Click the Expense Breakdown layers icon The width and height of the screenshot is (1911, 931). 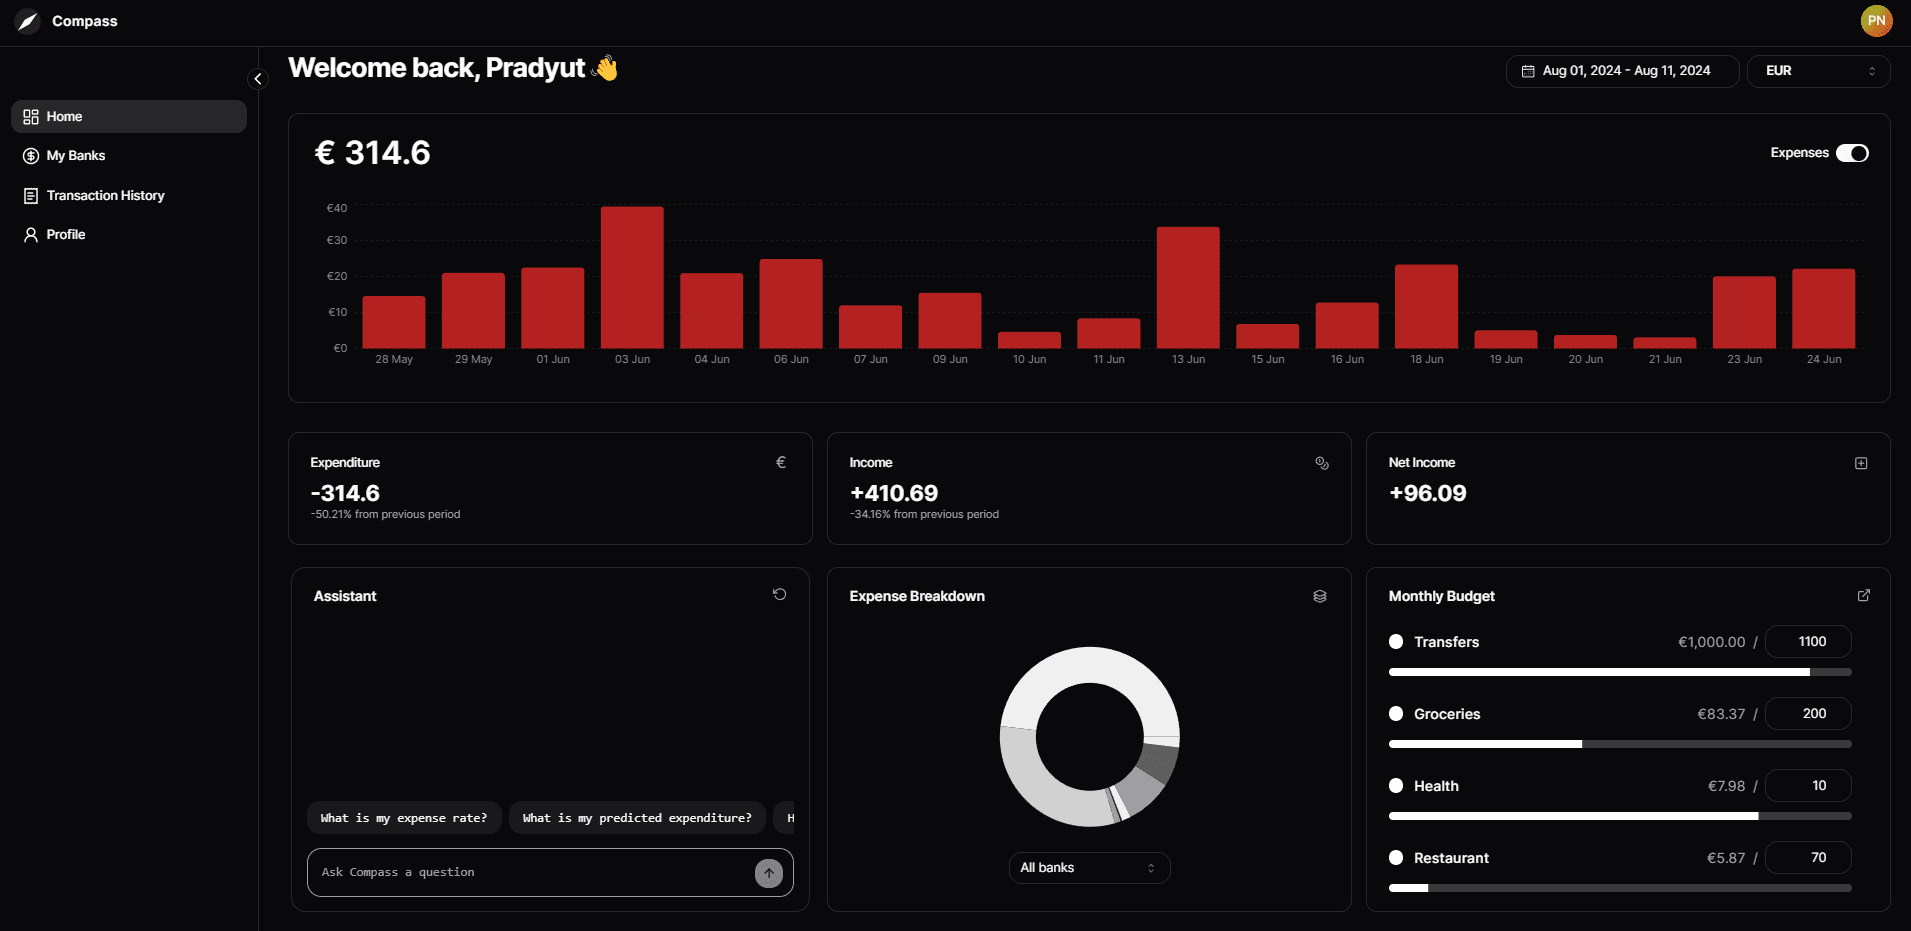click(1319, 596)
